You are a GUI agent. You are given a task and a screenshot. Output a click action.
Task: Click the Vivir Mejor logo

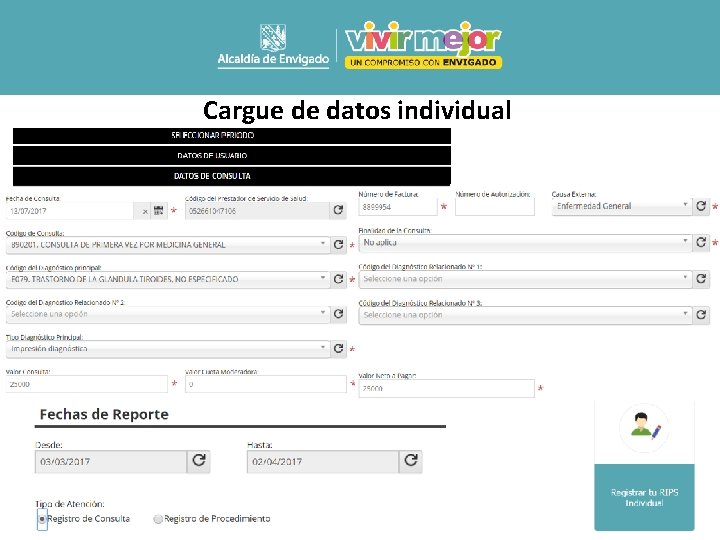pos(423,45)
